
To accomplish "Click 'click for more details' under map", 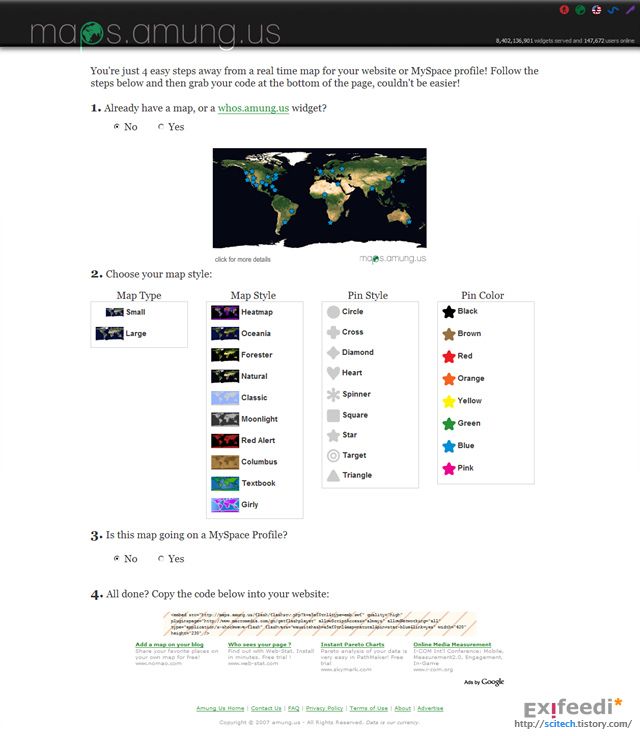I will pos(243,259).
